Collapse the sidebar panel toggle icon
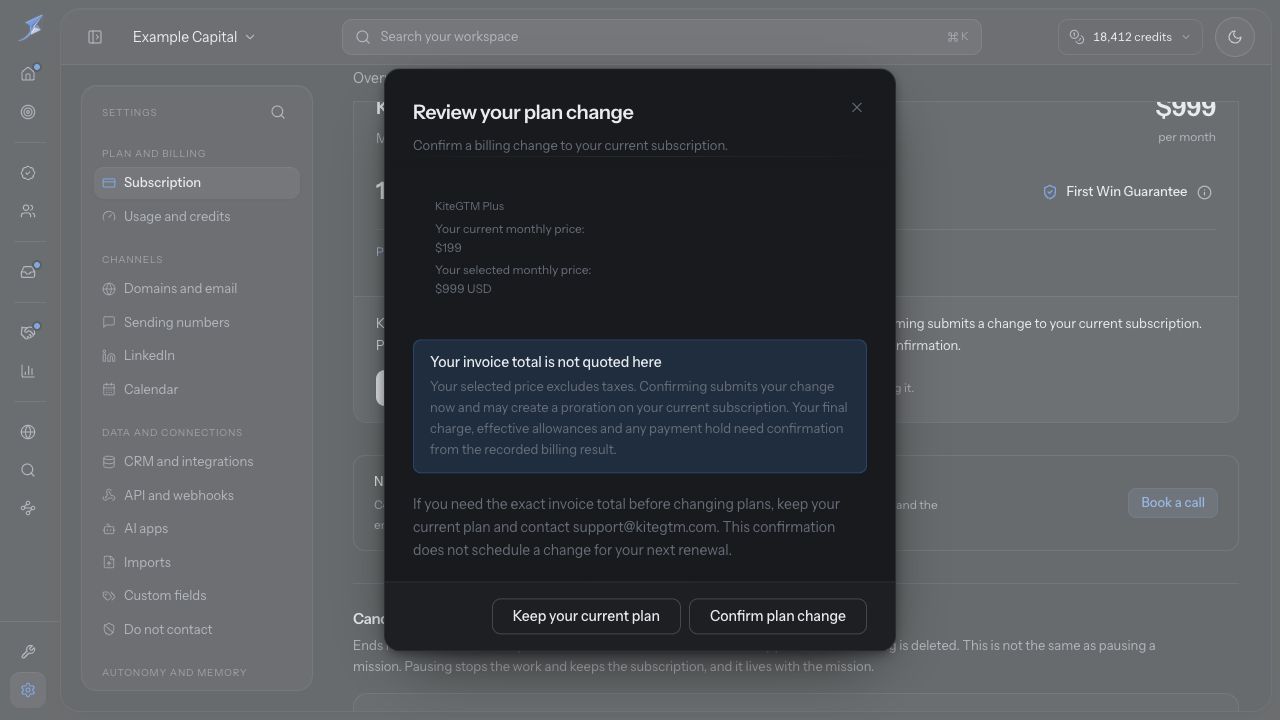The height and width of the screenshot is (720, 1280). (x=95, y=37)
